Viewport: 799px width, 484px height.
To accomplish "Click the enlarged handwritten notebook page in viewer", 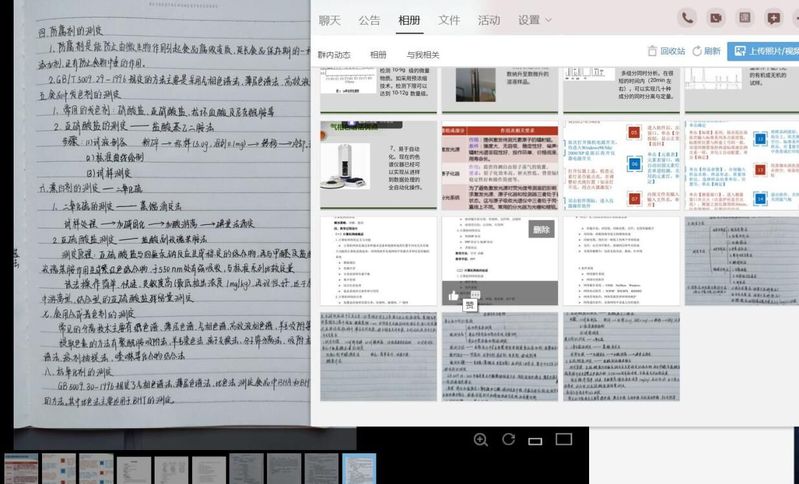I will [162, 214].
